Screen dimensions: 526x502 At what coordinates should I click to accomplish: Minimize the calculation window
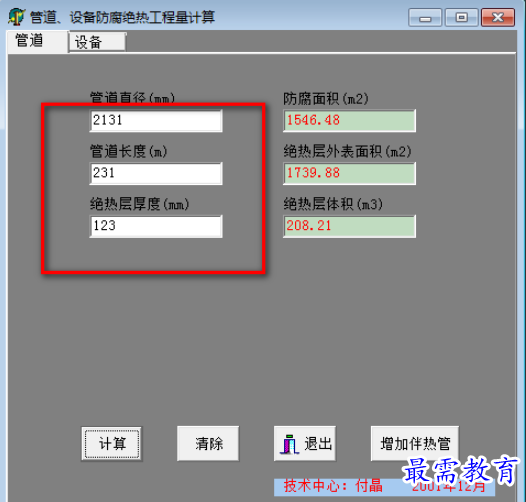pyautogui.click(x=425, y=17)
